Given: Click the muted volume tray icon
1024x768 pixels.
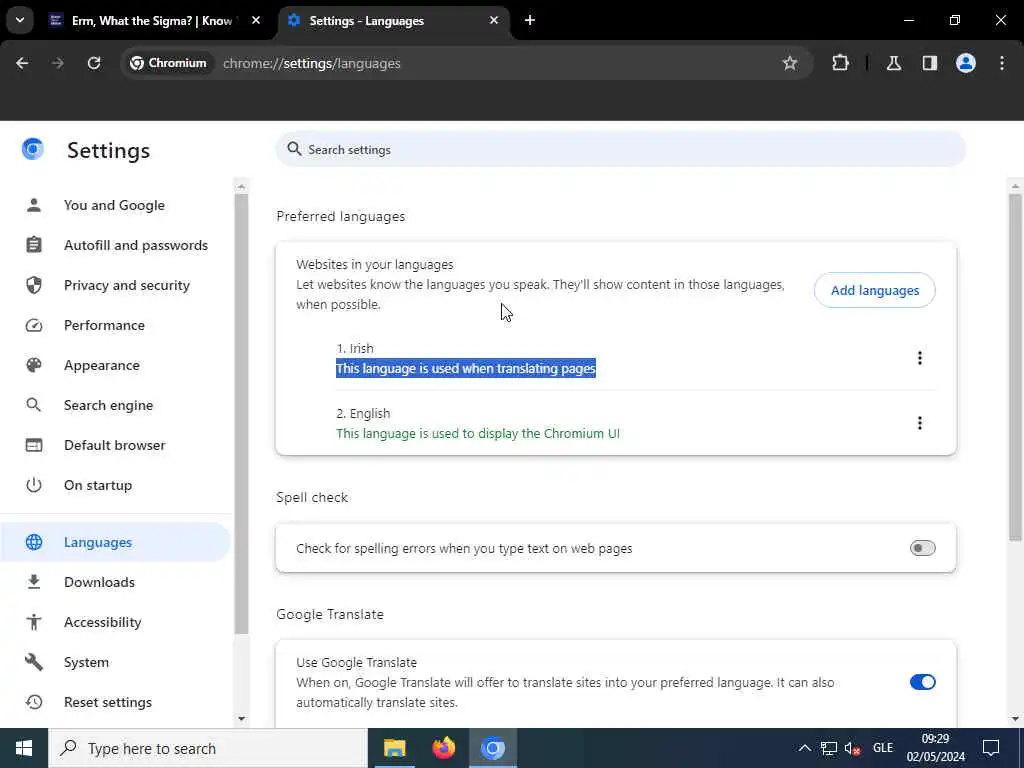Looking at the screenshot, I should 852,748.
